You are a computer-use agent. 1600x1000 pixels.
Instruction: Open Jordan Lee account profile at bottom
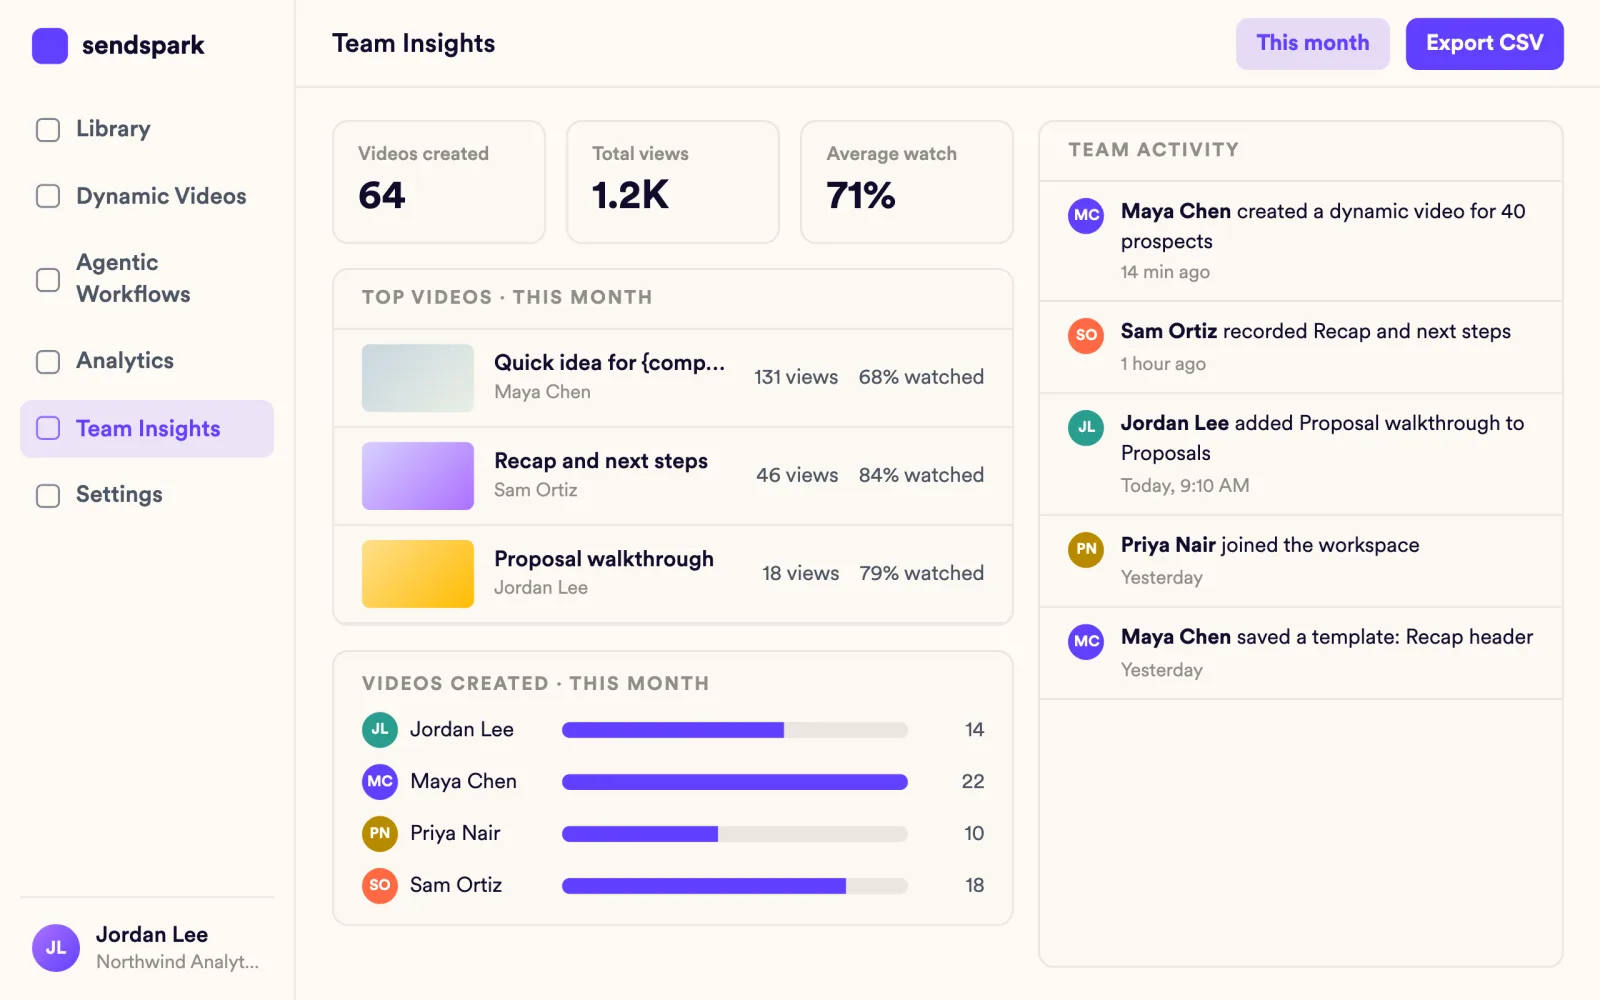(147, 948)
